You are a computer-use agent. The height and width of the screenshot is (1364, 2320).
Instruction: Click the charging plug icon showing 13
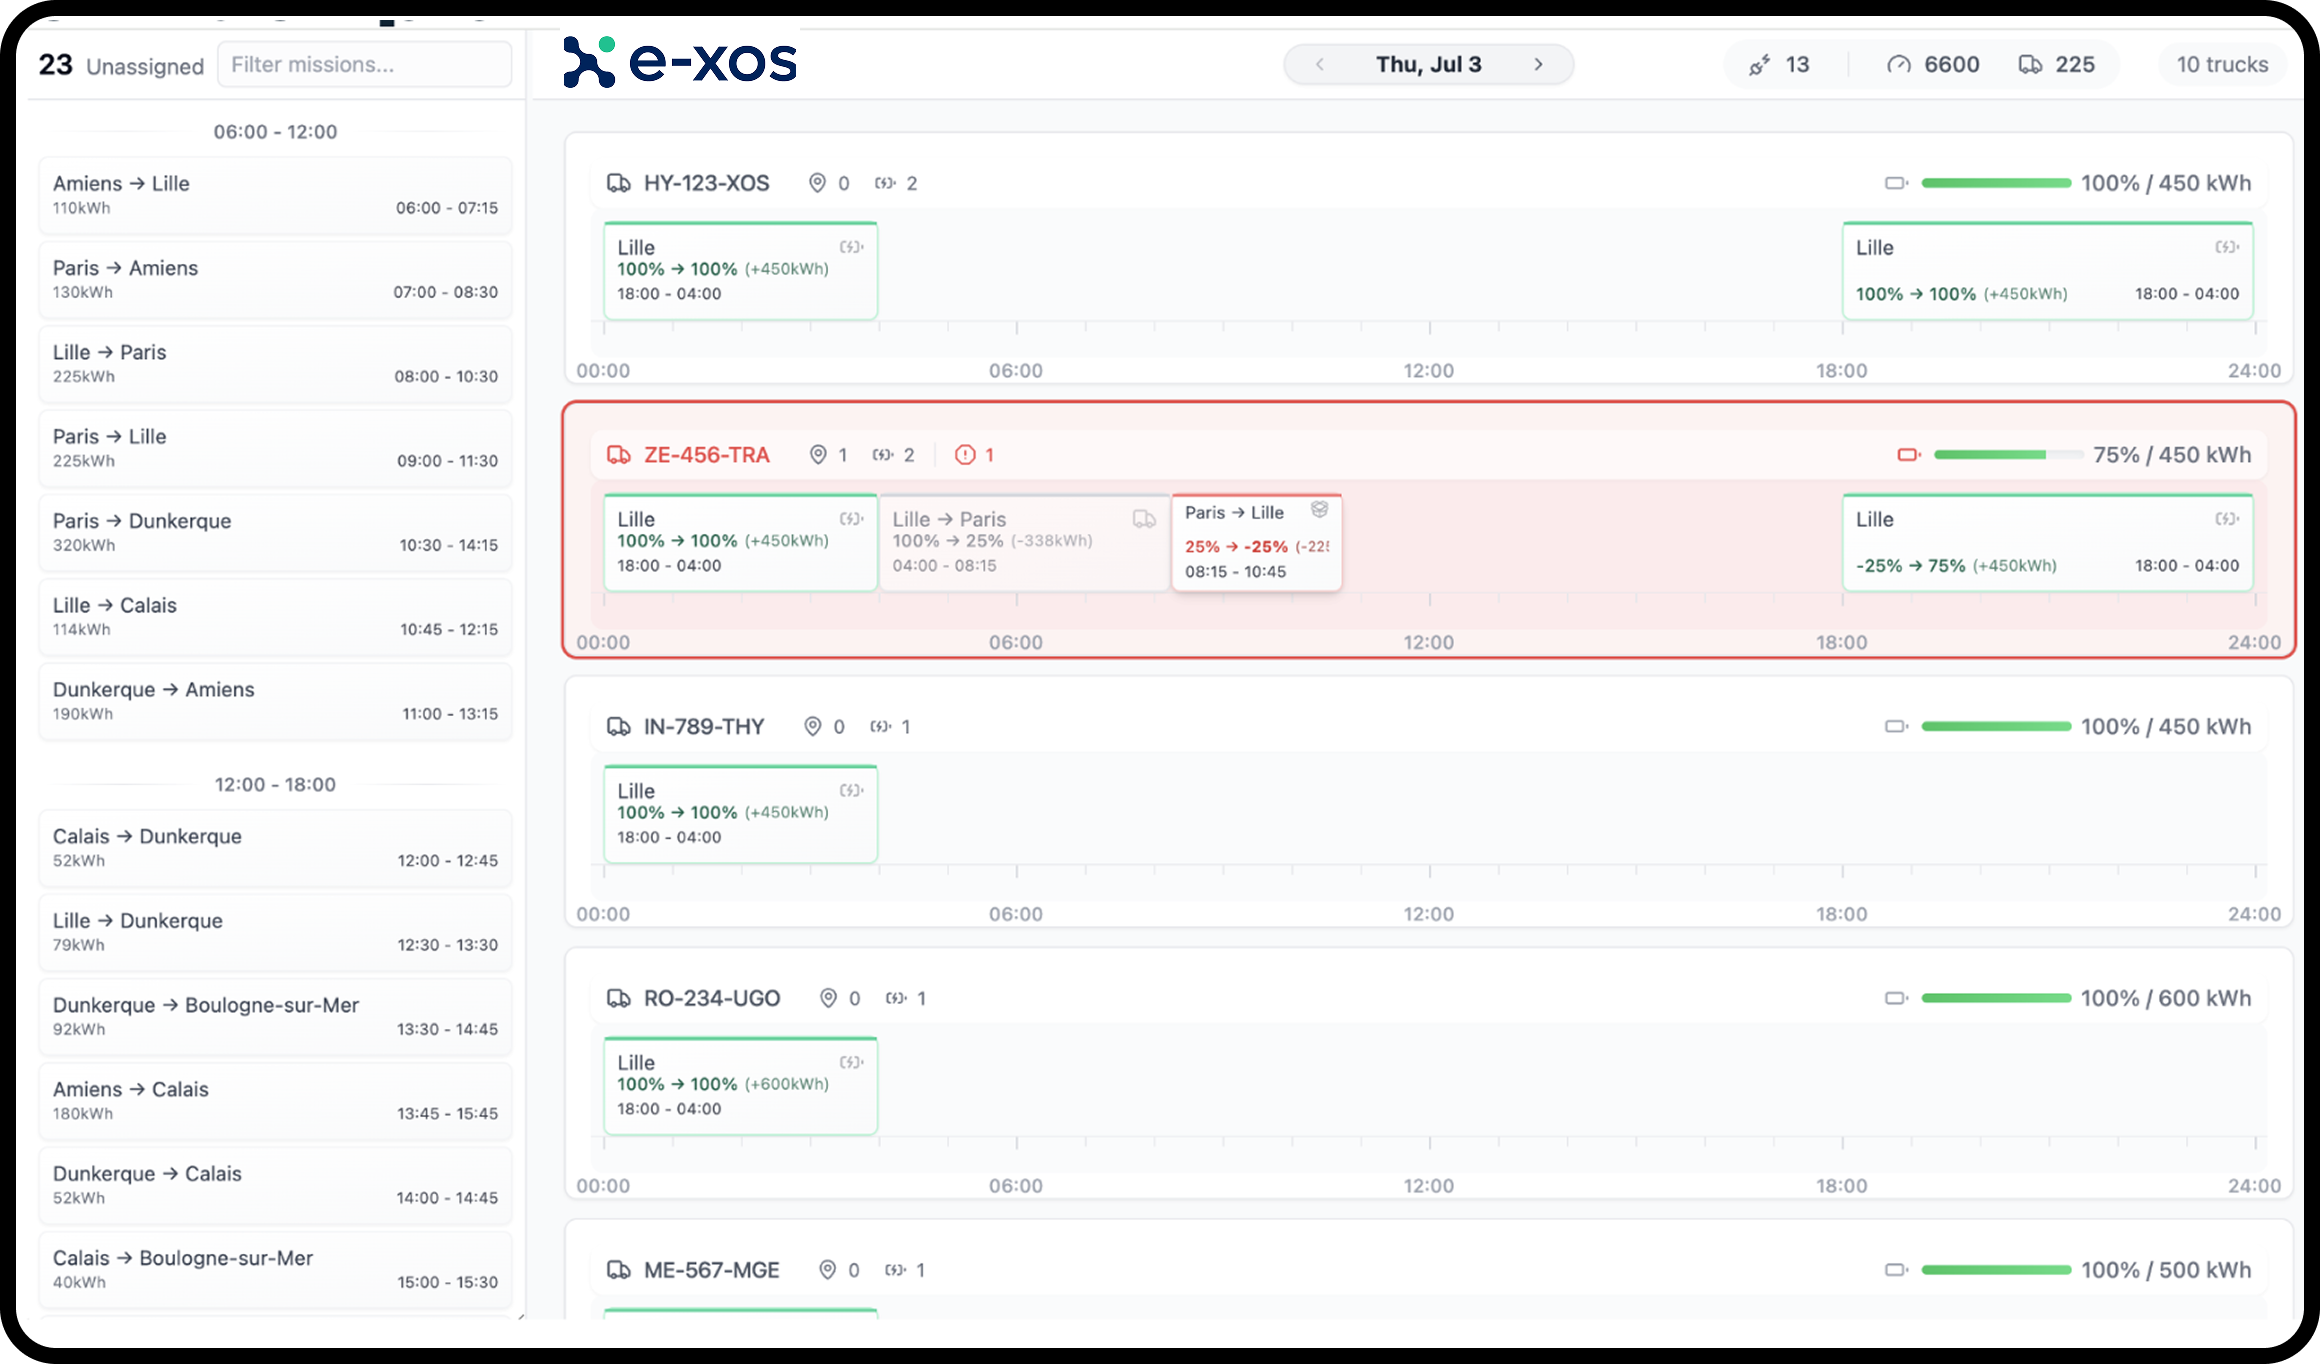1759,66
